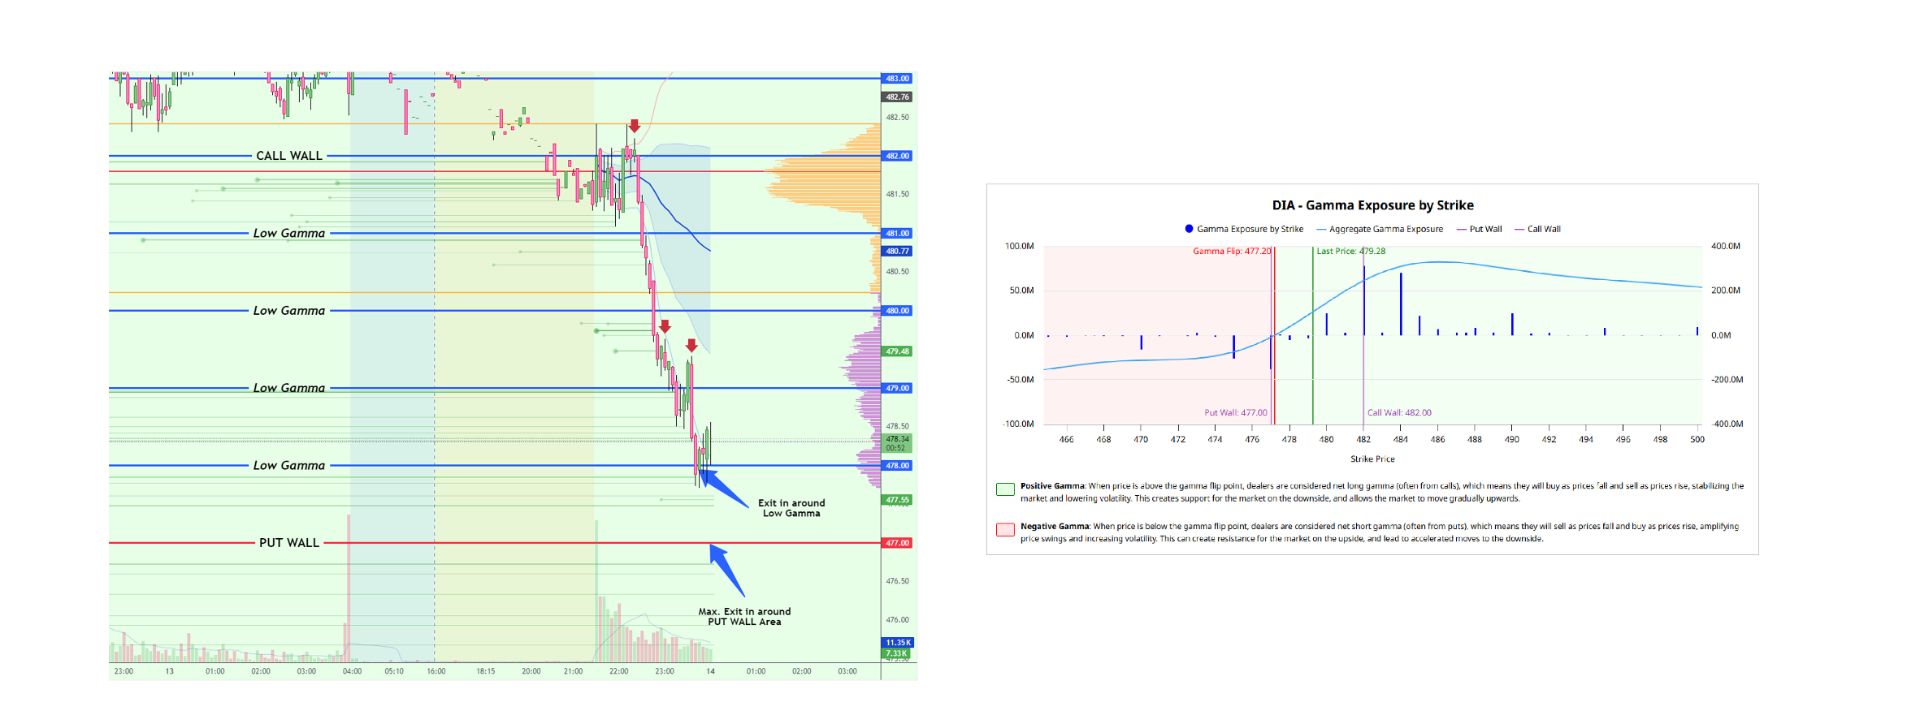Select the red 477.00 price tag
Screen dimensions: 1920x728
click(x=897, y=543)
